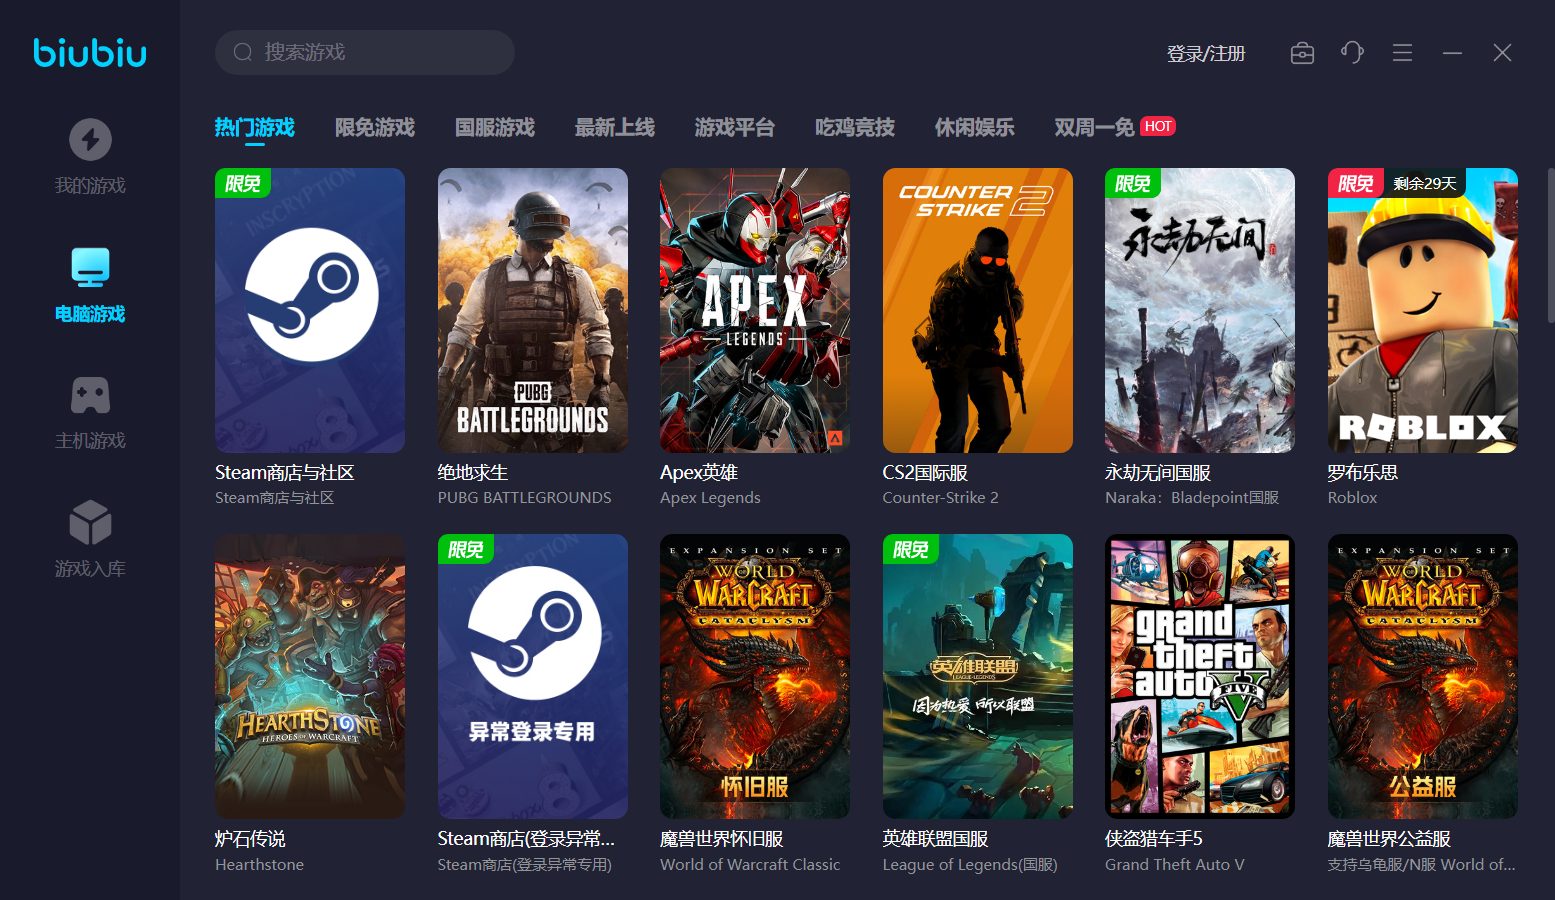Screen dimensions: 1555x900
Task: Click the 我的游戏 sidebar label
Action: pos(90,185)
